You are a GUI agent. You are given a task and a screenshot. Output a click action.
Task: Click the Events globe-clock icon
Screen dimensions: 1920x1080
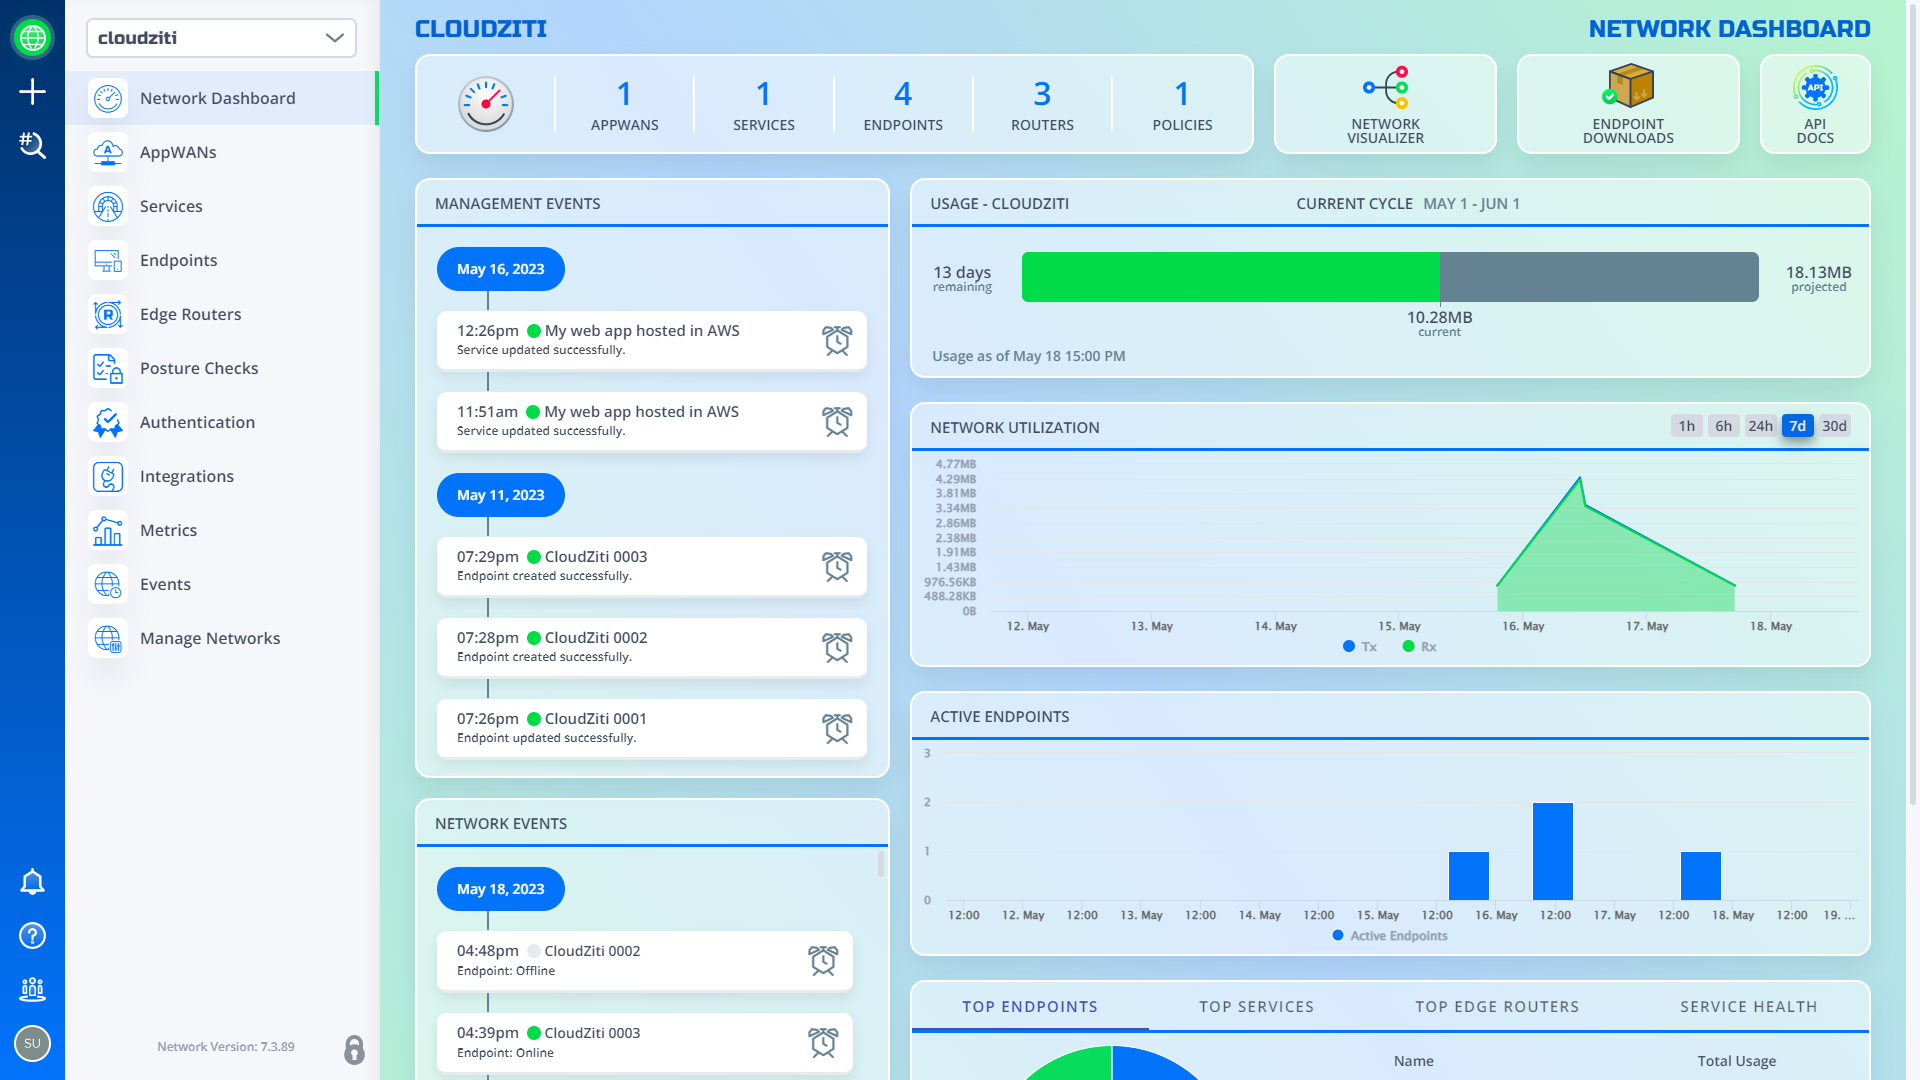(x=108, y=584)
